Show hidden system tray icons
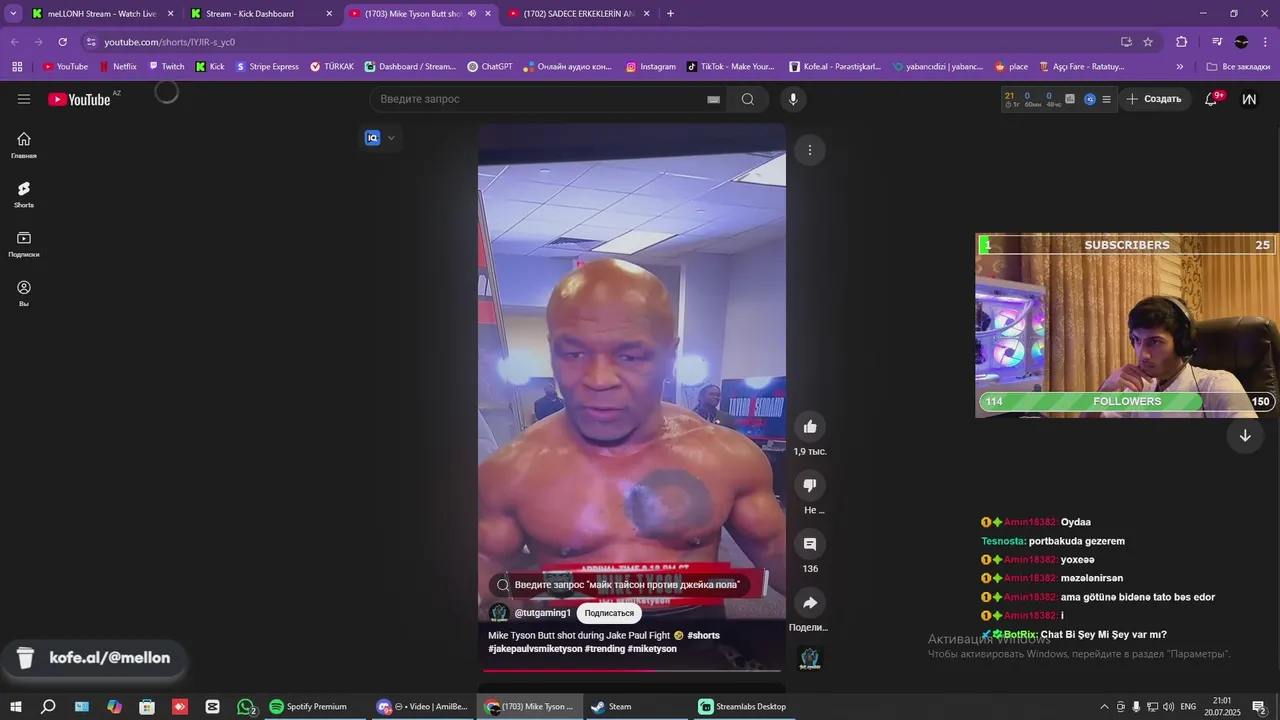 pyautogui.click(x=1104, y=707)
